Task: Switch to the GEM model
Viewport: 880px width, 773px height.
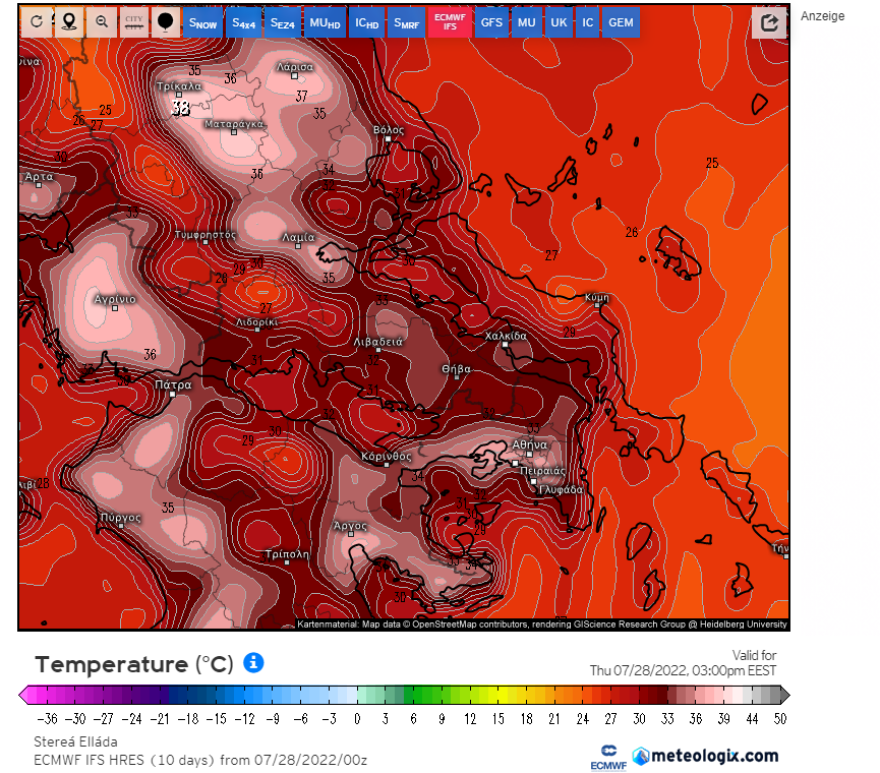Action: pyautogui.click(x=620, y=22)
